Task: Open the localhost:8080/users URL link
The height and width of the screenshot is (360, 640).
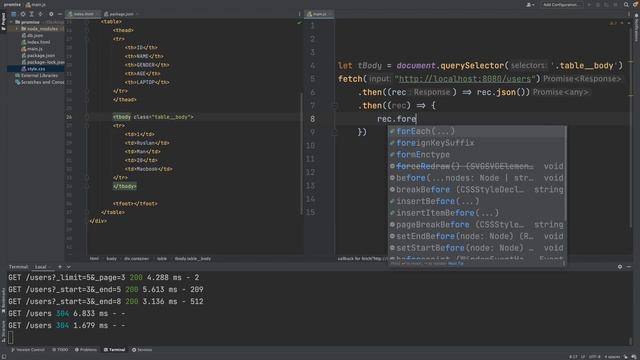Action: click(465, 79)
